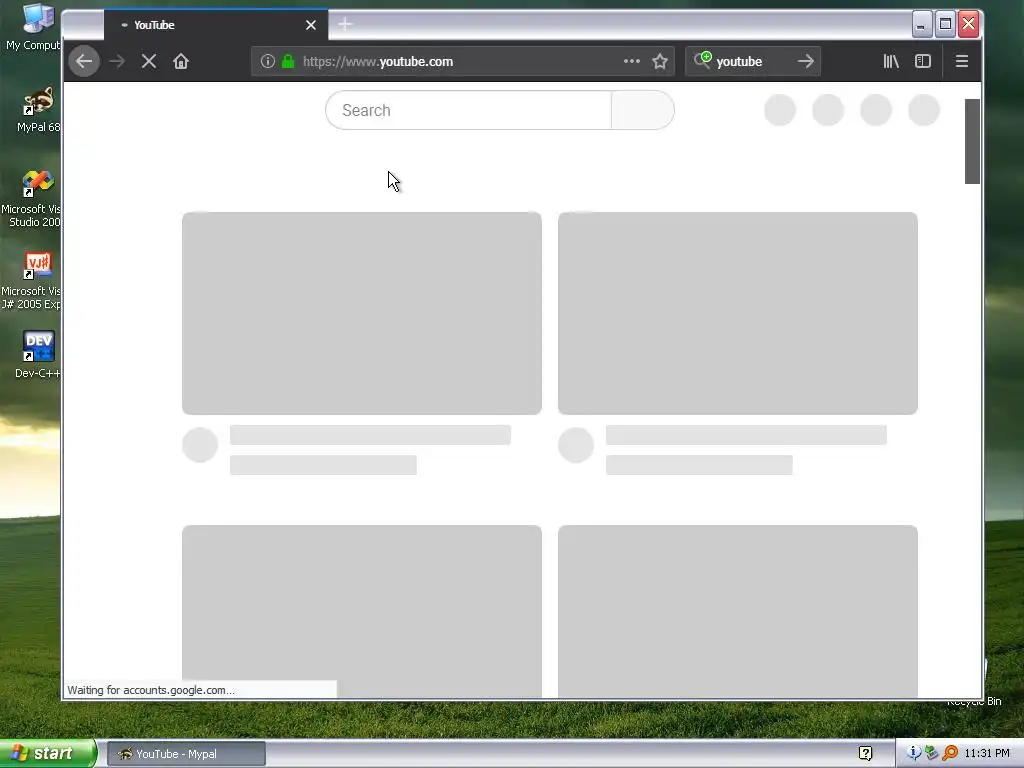
Task: Click the tray info balloon icon
Action: [x=914, y=753]
